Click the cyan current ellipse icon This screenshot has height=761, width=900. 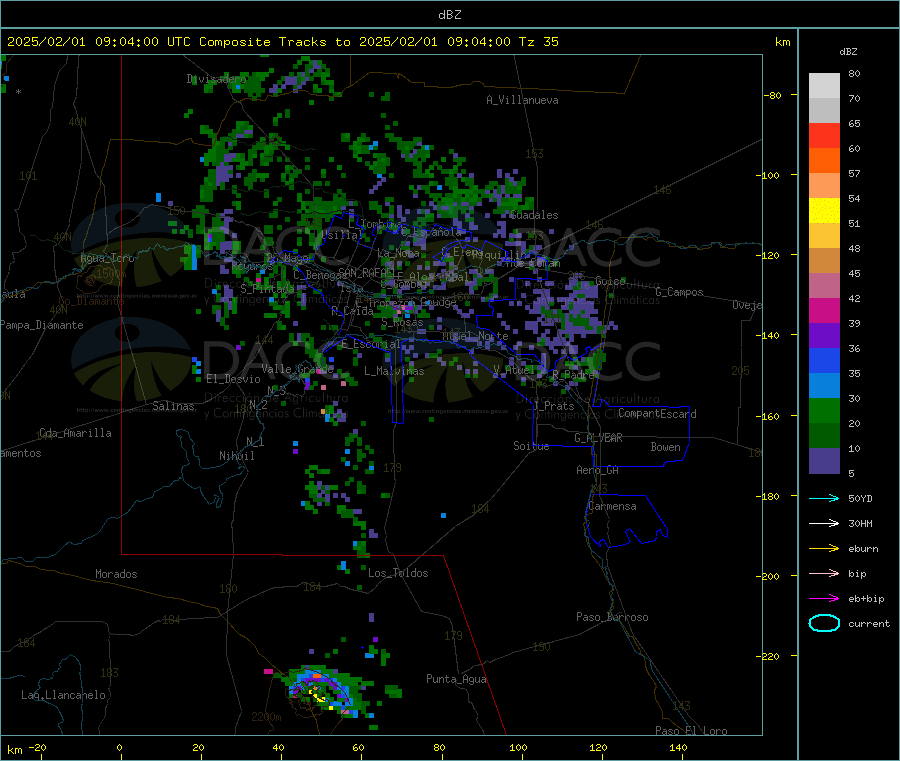pos(824,623)
